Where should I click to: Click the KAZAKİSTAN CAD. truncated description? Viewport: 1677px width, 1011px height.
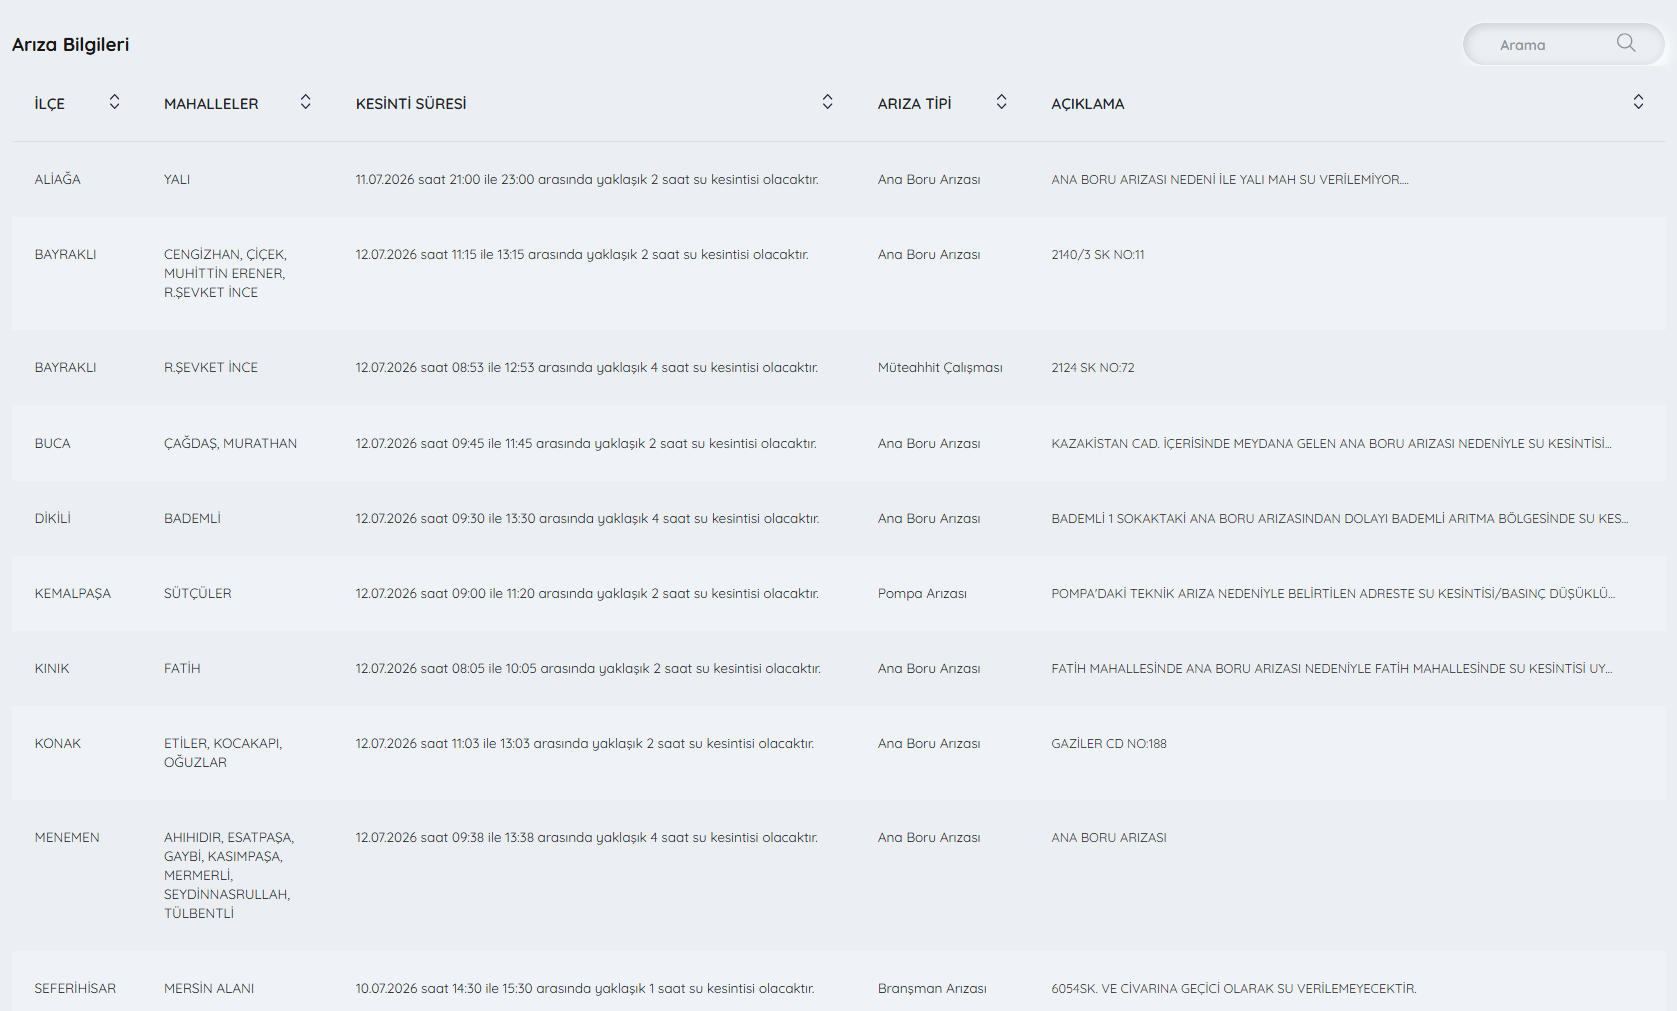pos(1331,444)
